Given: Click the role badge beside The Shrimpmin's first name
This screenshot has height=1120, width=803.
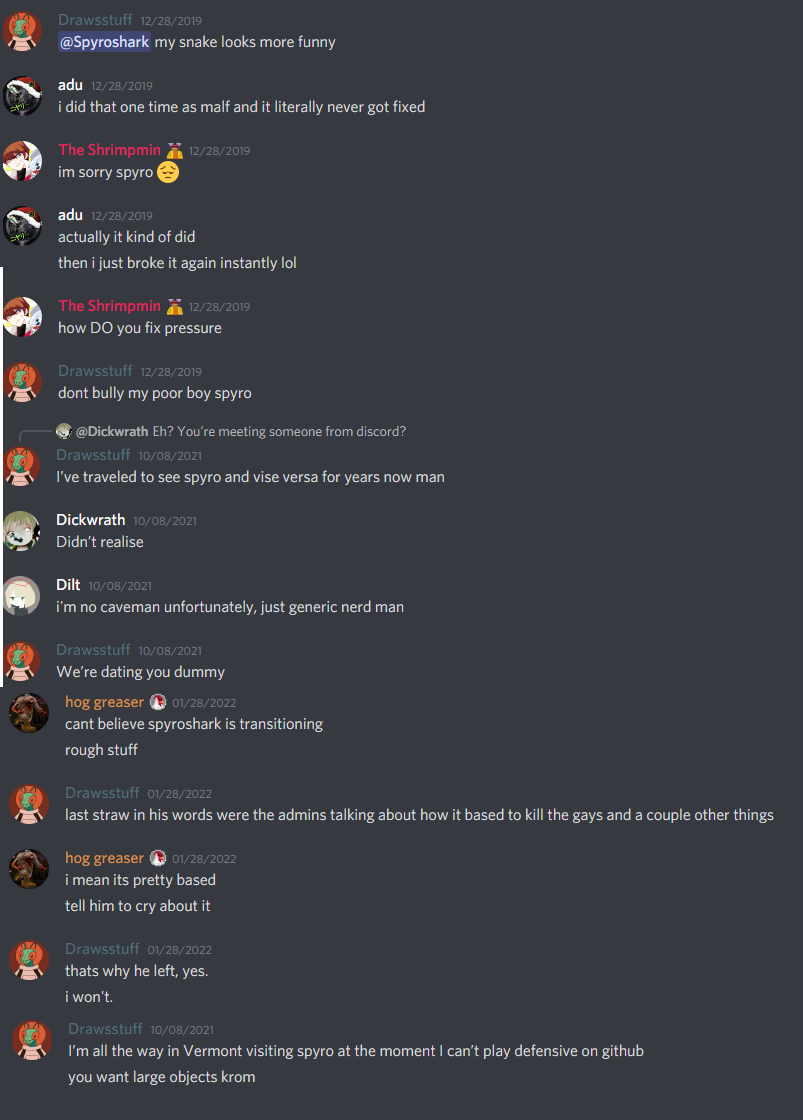Looking at the screenshot, I should [175, 150].
